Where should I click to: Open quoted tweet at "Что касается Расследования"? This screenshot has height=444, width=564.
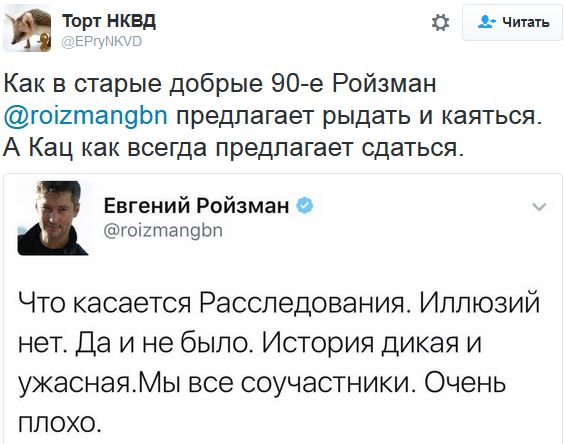pyautogui.click(x=213, y=302)
